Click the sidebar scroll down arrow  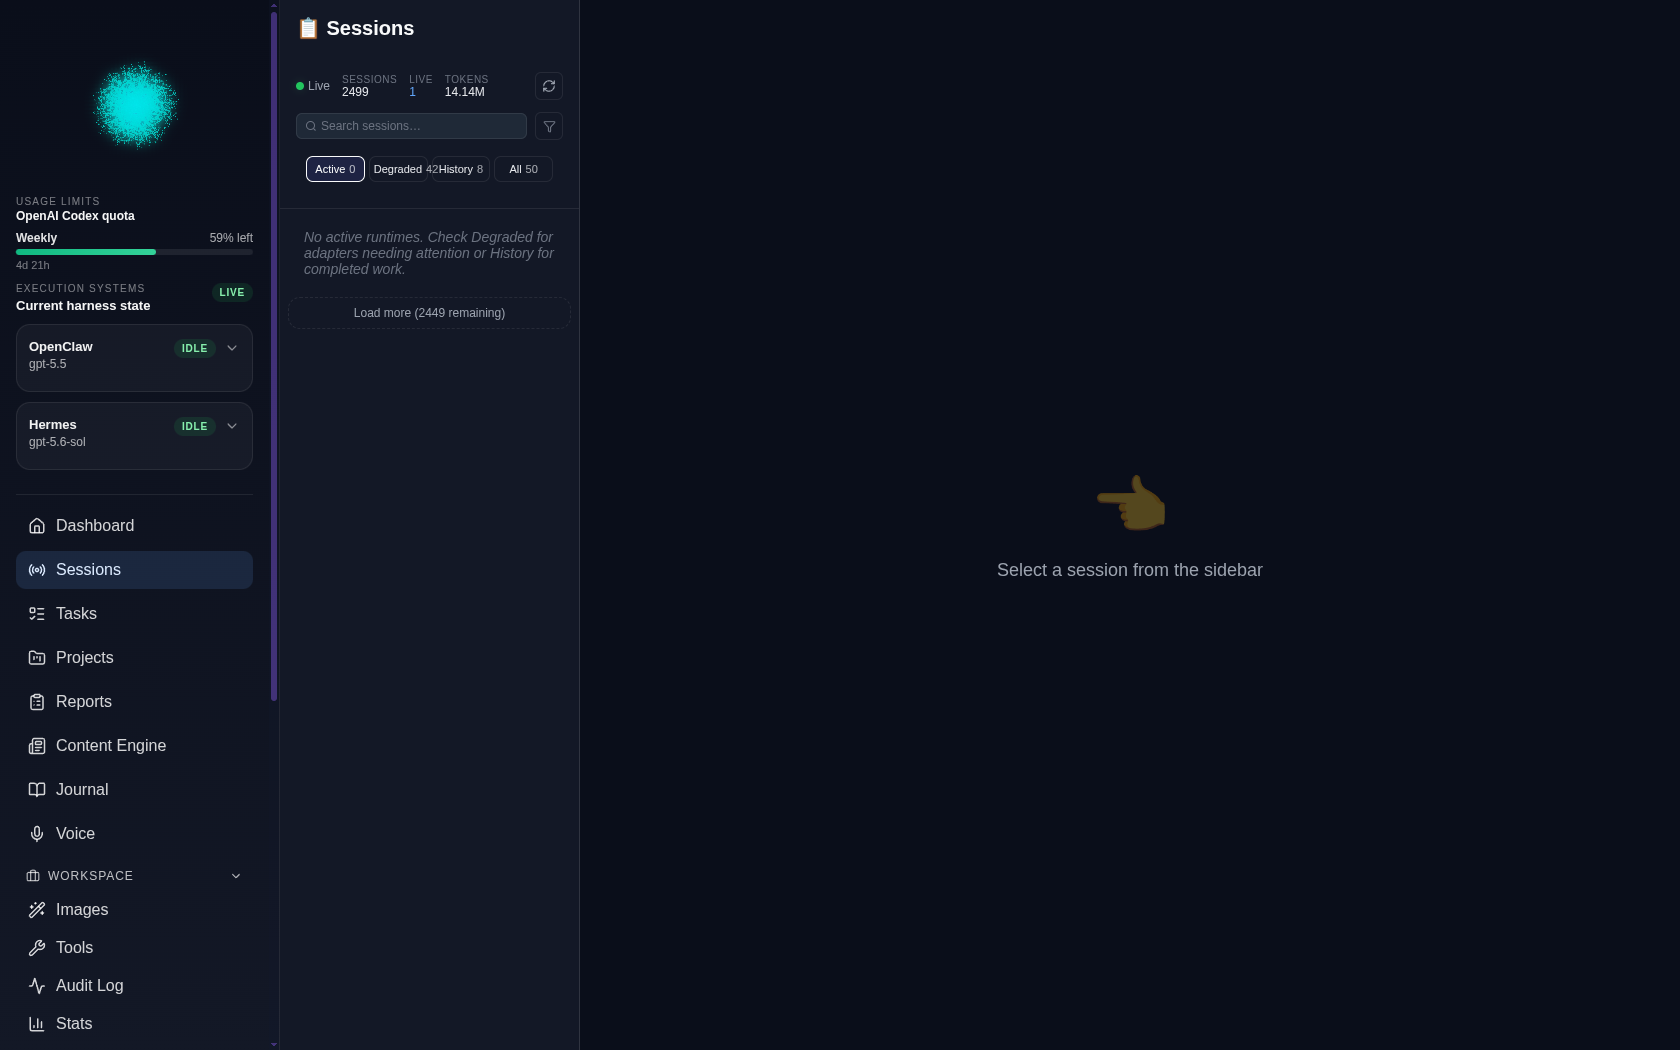click(274, 1044)
